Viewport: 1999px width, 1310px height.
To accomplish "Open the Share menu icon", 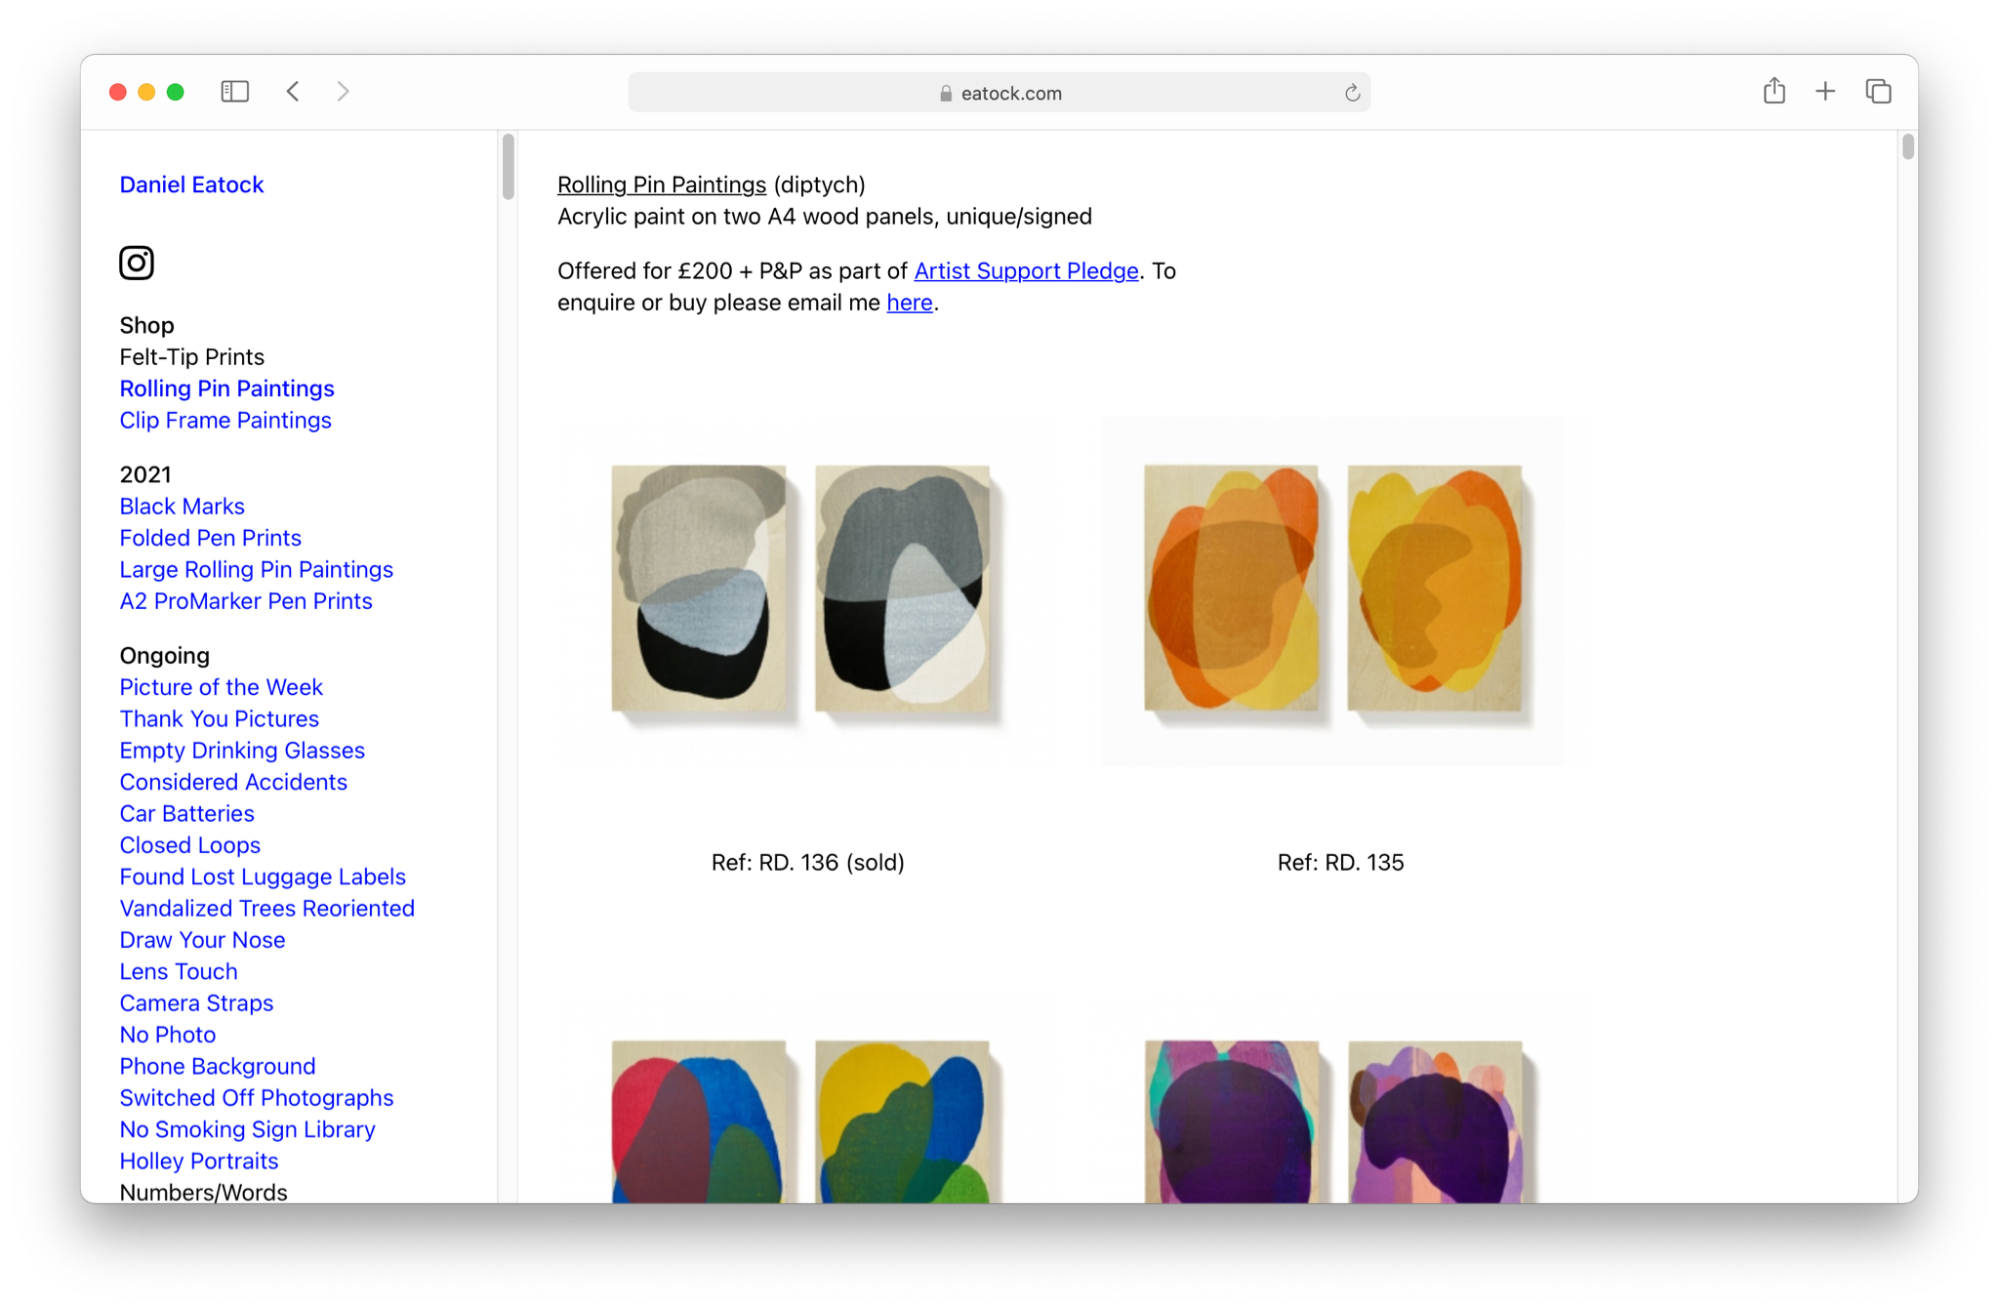I will point(1774,91).
